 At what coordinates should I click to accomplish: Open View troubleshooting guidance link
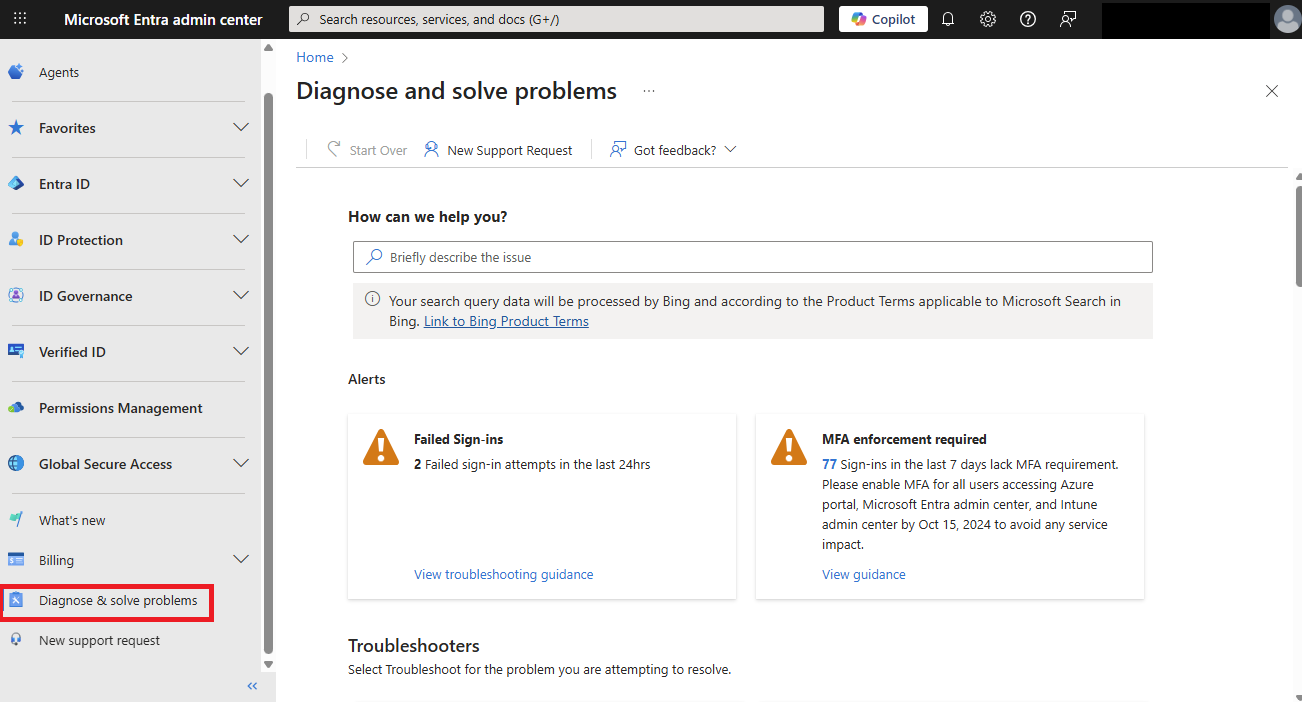coord(503,574)
